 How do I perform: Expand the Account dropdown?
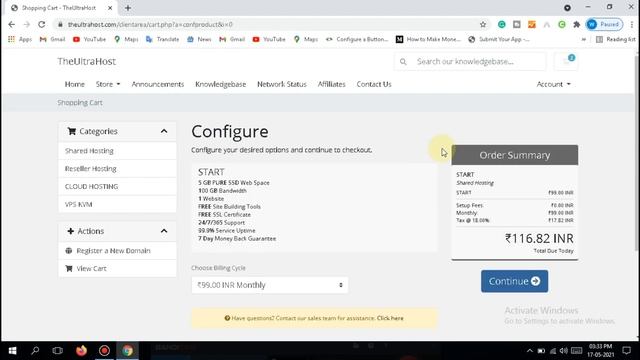553,84
